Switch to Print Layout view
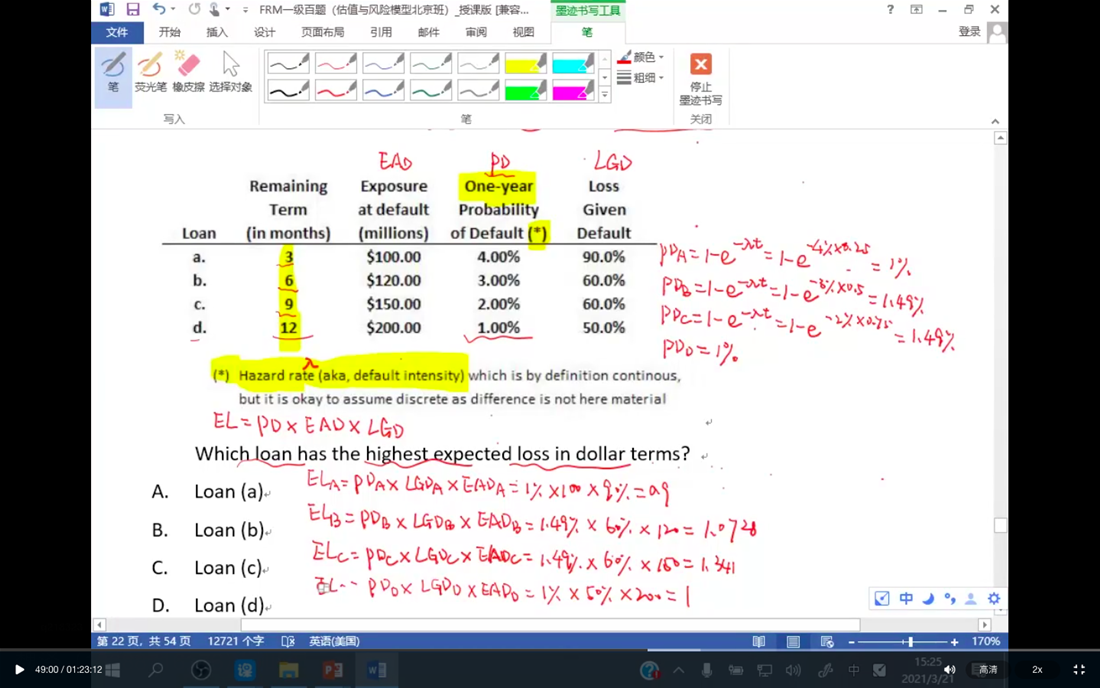The image size is (1100, 688). point(793,642)
